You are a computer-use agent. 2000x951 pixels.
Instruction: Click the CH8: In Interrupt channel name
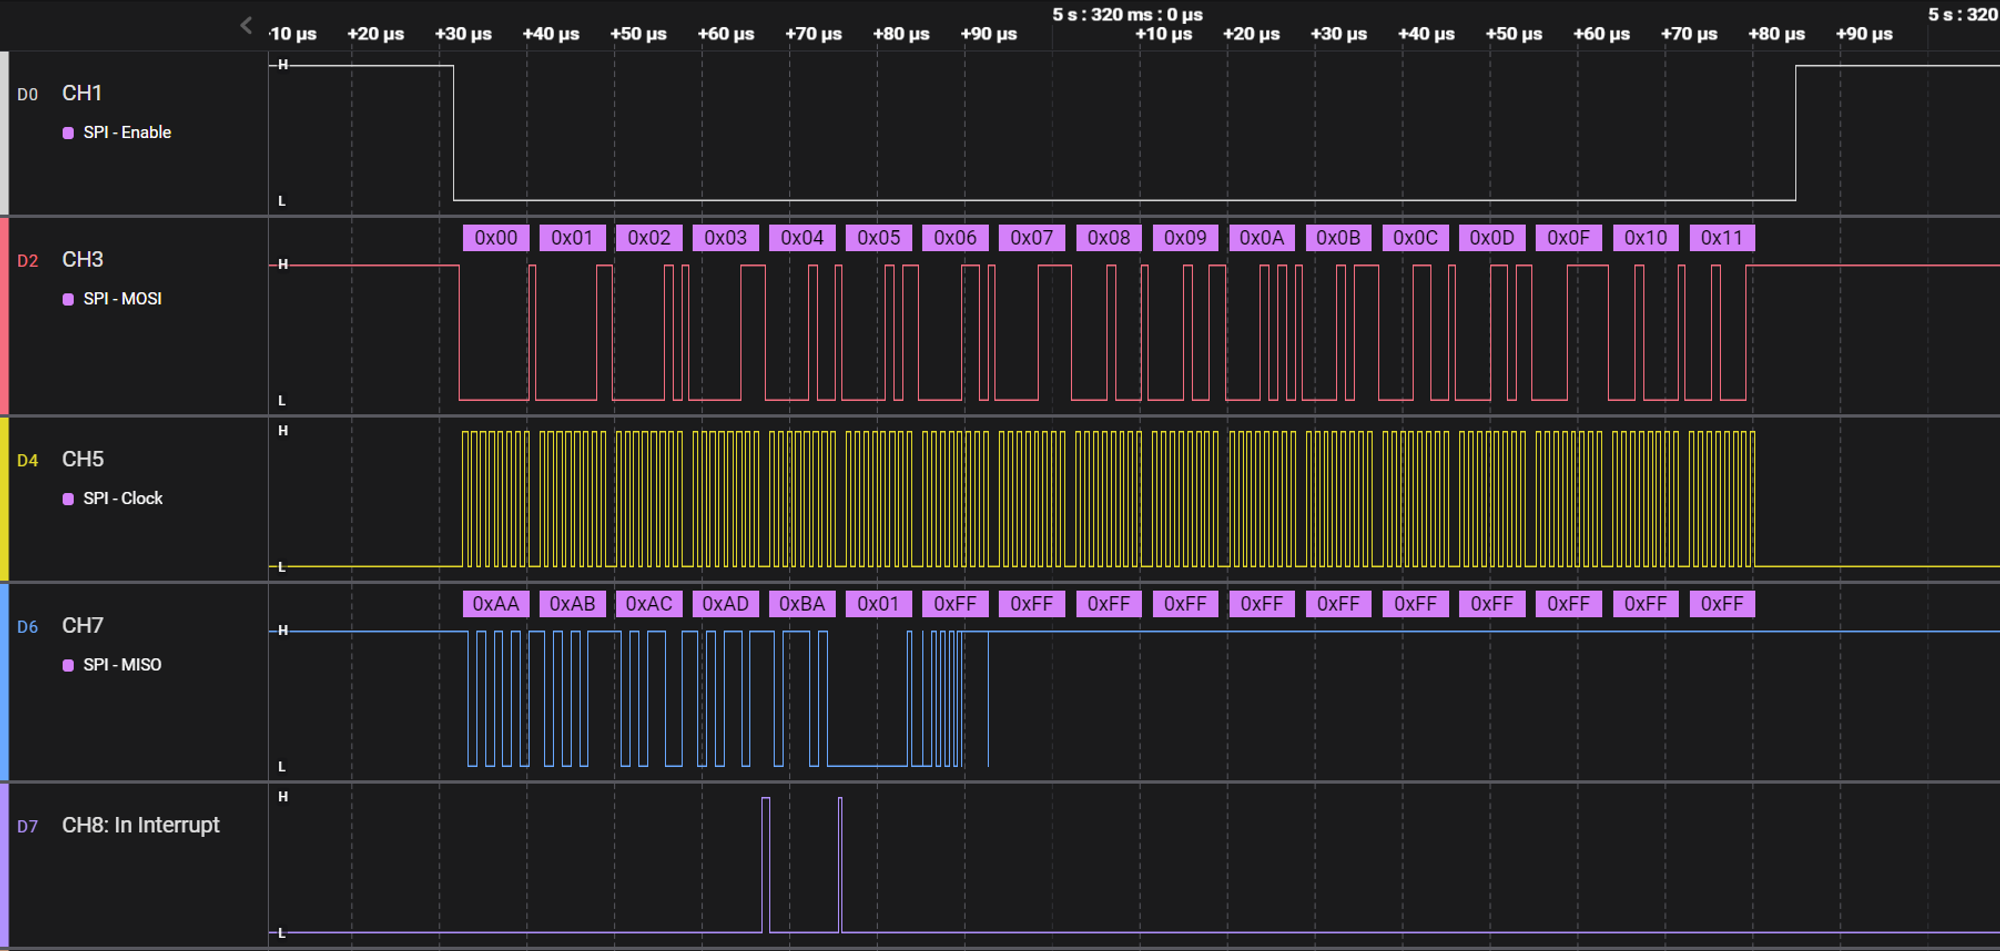[x=140, y=825]
